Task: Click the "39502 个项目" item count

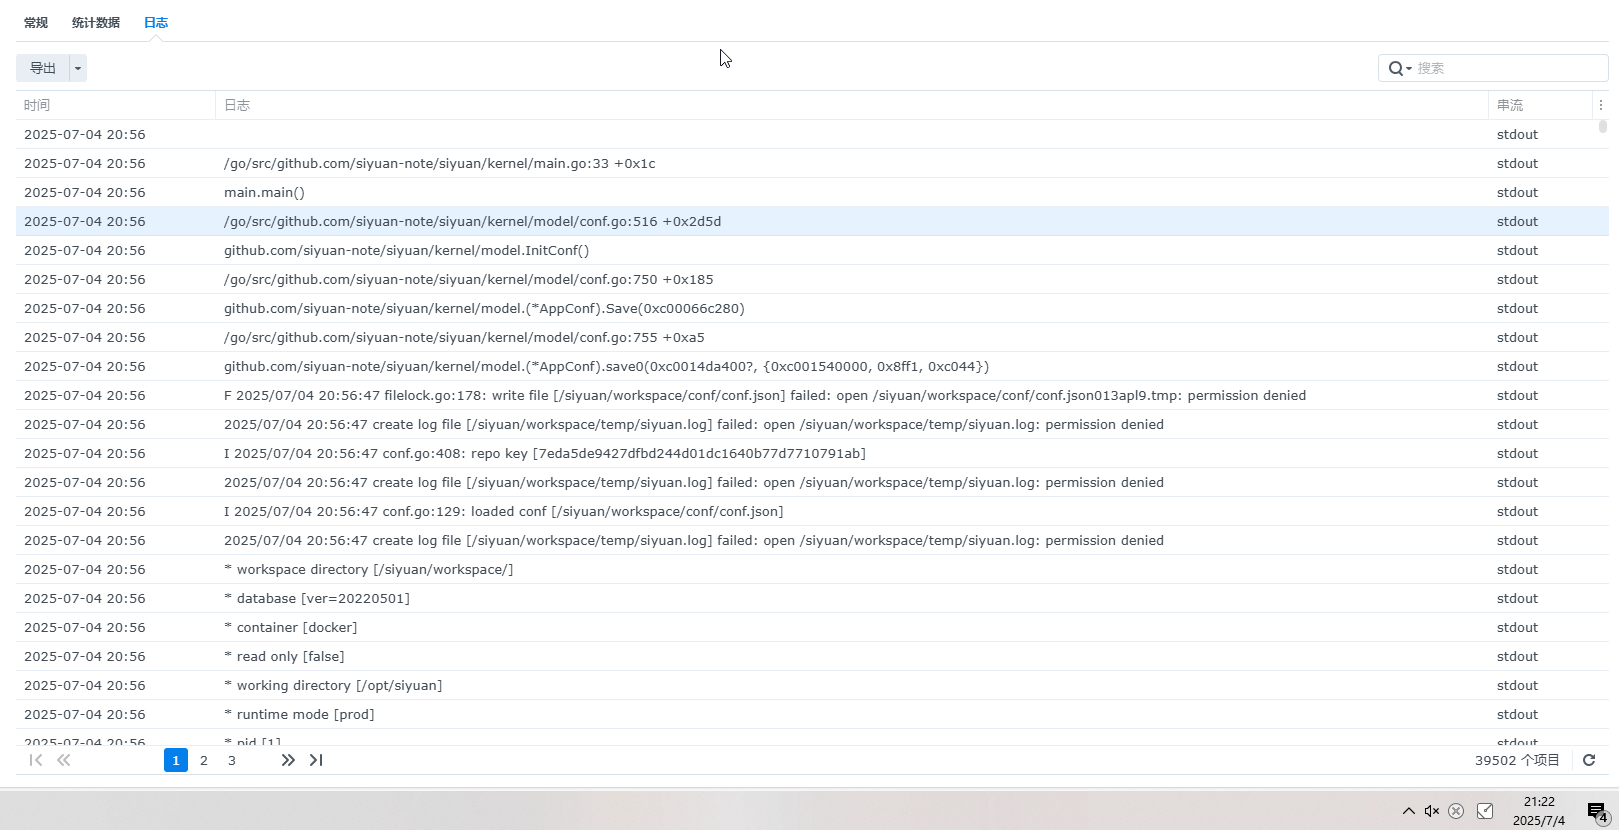Action: pyautogui.click(x=1517, y=760)
